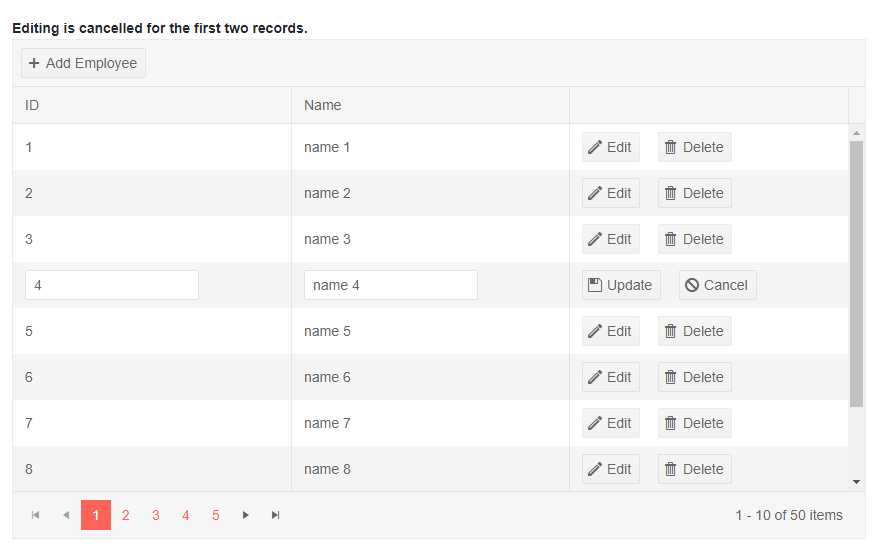This screenshot has height=550, width=872.
Task: Click the Cancel ban icon in row 4
Action: pos(692,285)
